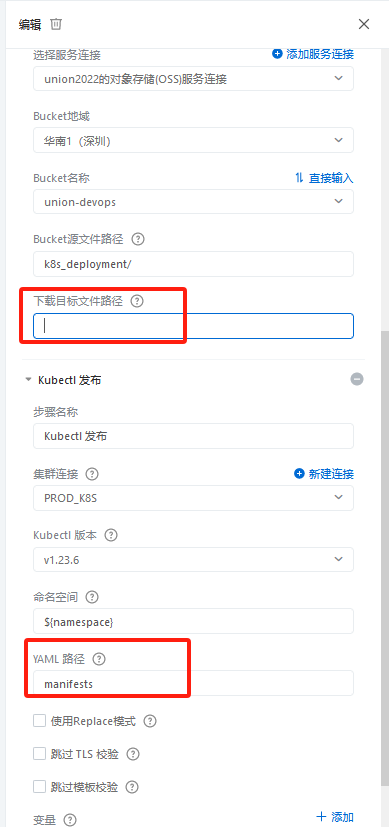
Task: Click the 新建连接 link
Action: point(324,474)
